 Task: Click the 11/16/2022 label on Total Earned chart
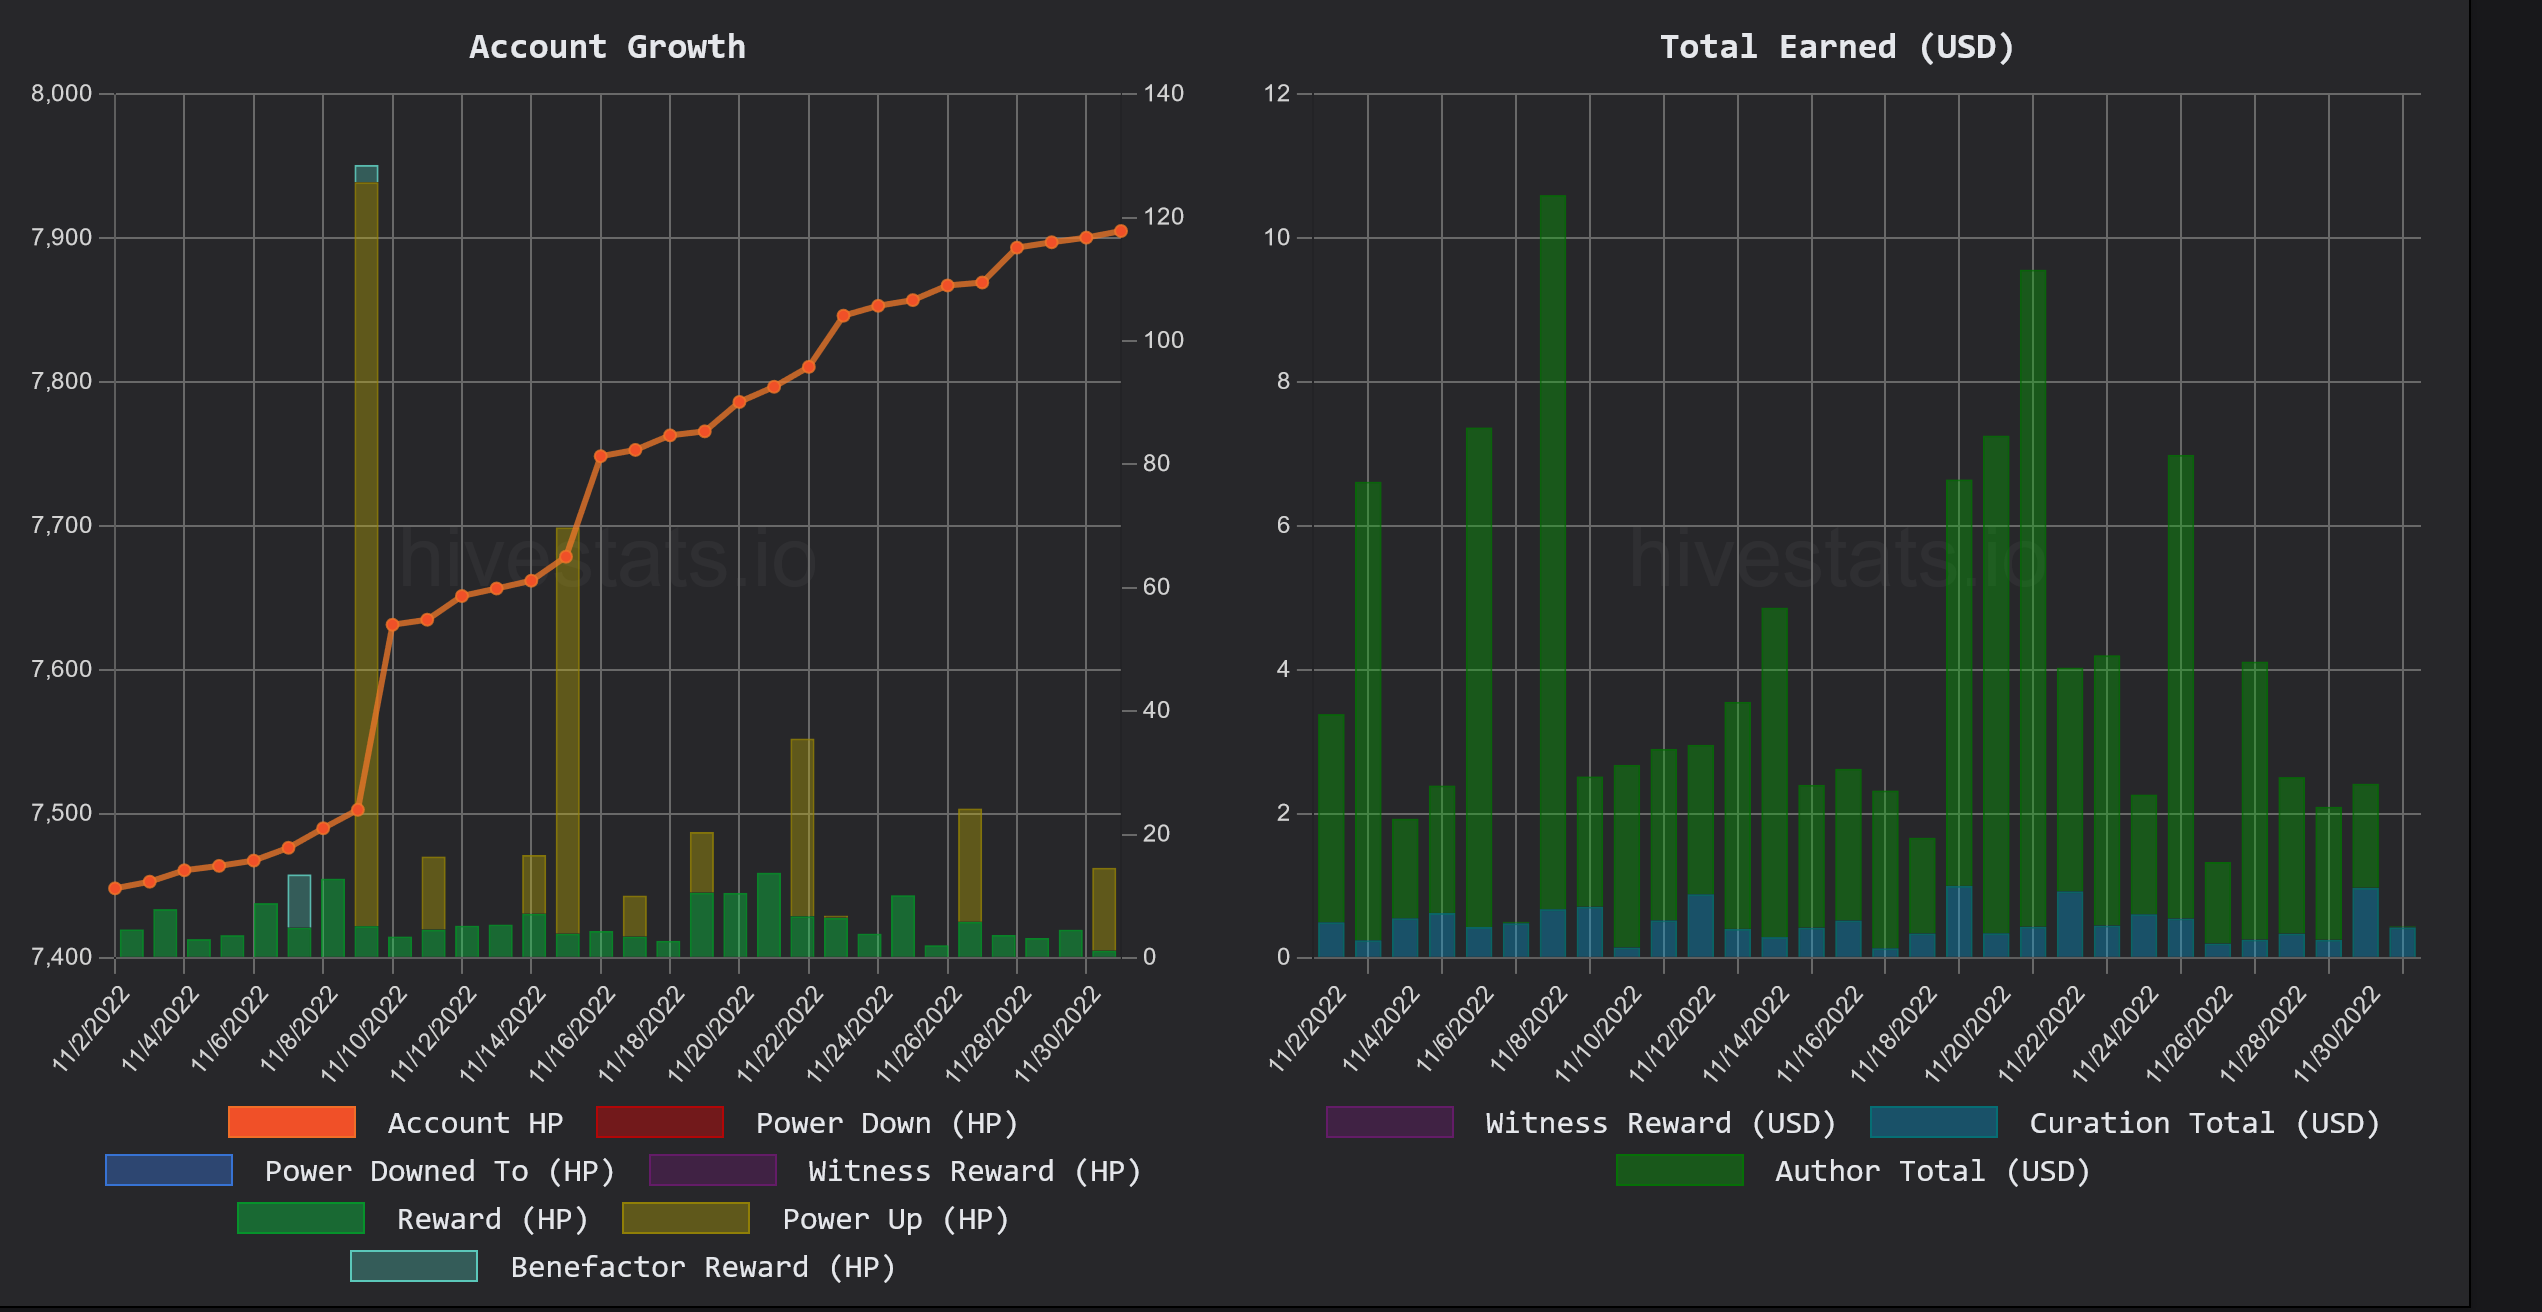pos(1822,1034)
